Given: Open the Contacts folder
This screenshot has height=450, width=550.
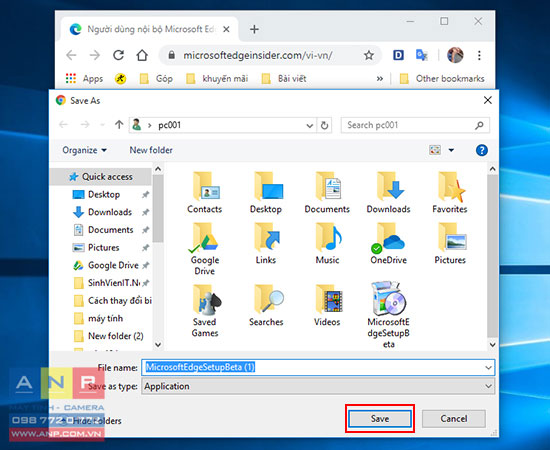Looking at the screenshot, I should (204, 193).
